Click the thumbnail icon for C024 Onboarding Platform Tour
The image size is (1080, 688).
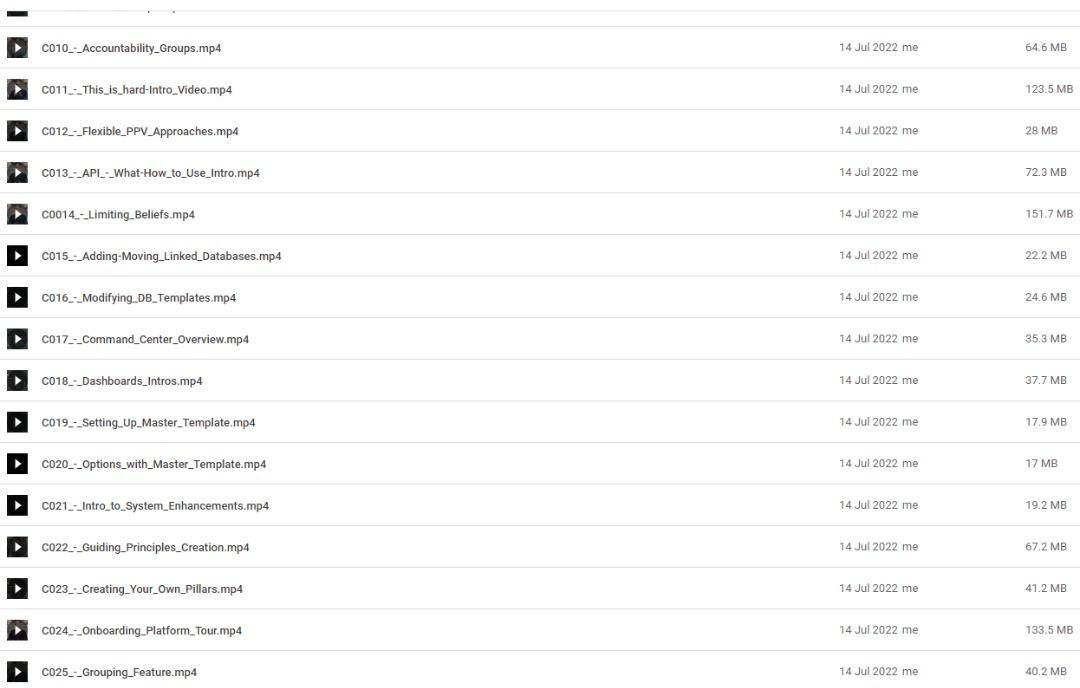(x=17, y=630)
